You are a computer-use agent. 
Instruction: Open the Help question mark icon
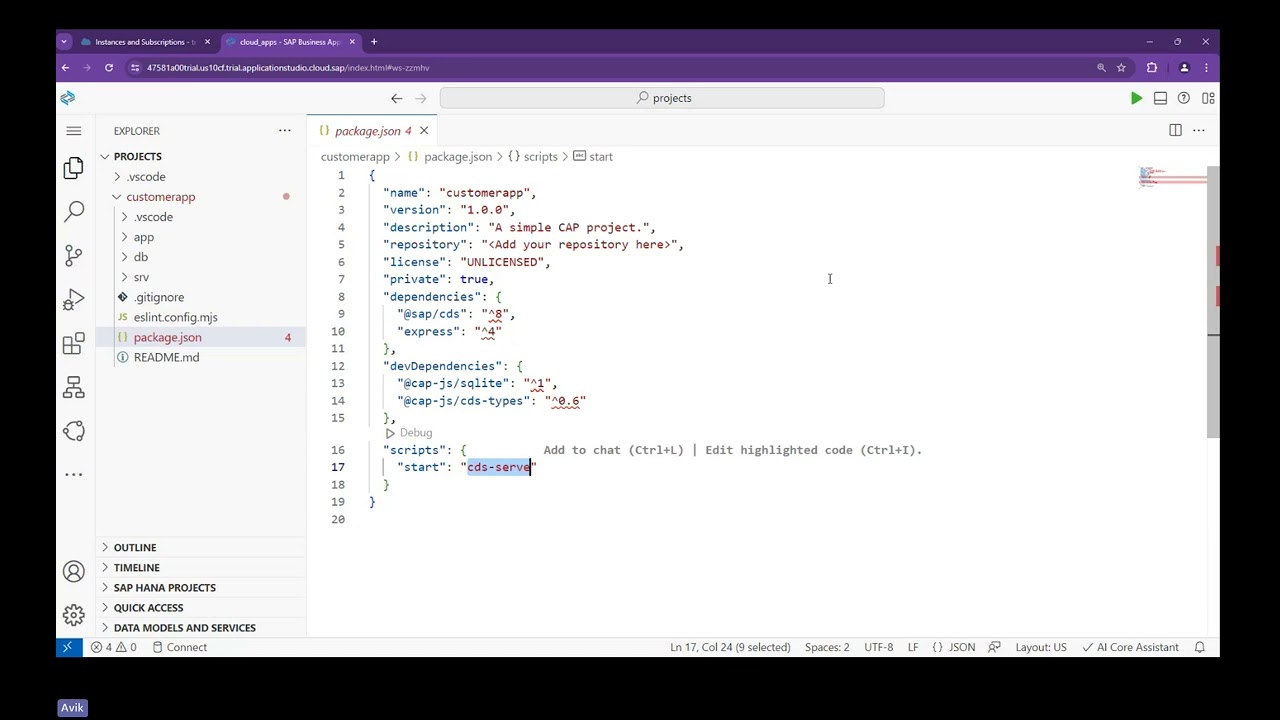pyautogui.click(x=1184, y=98)
